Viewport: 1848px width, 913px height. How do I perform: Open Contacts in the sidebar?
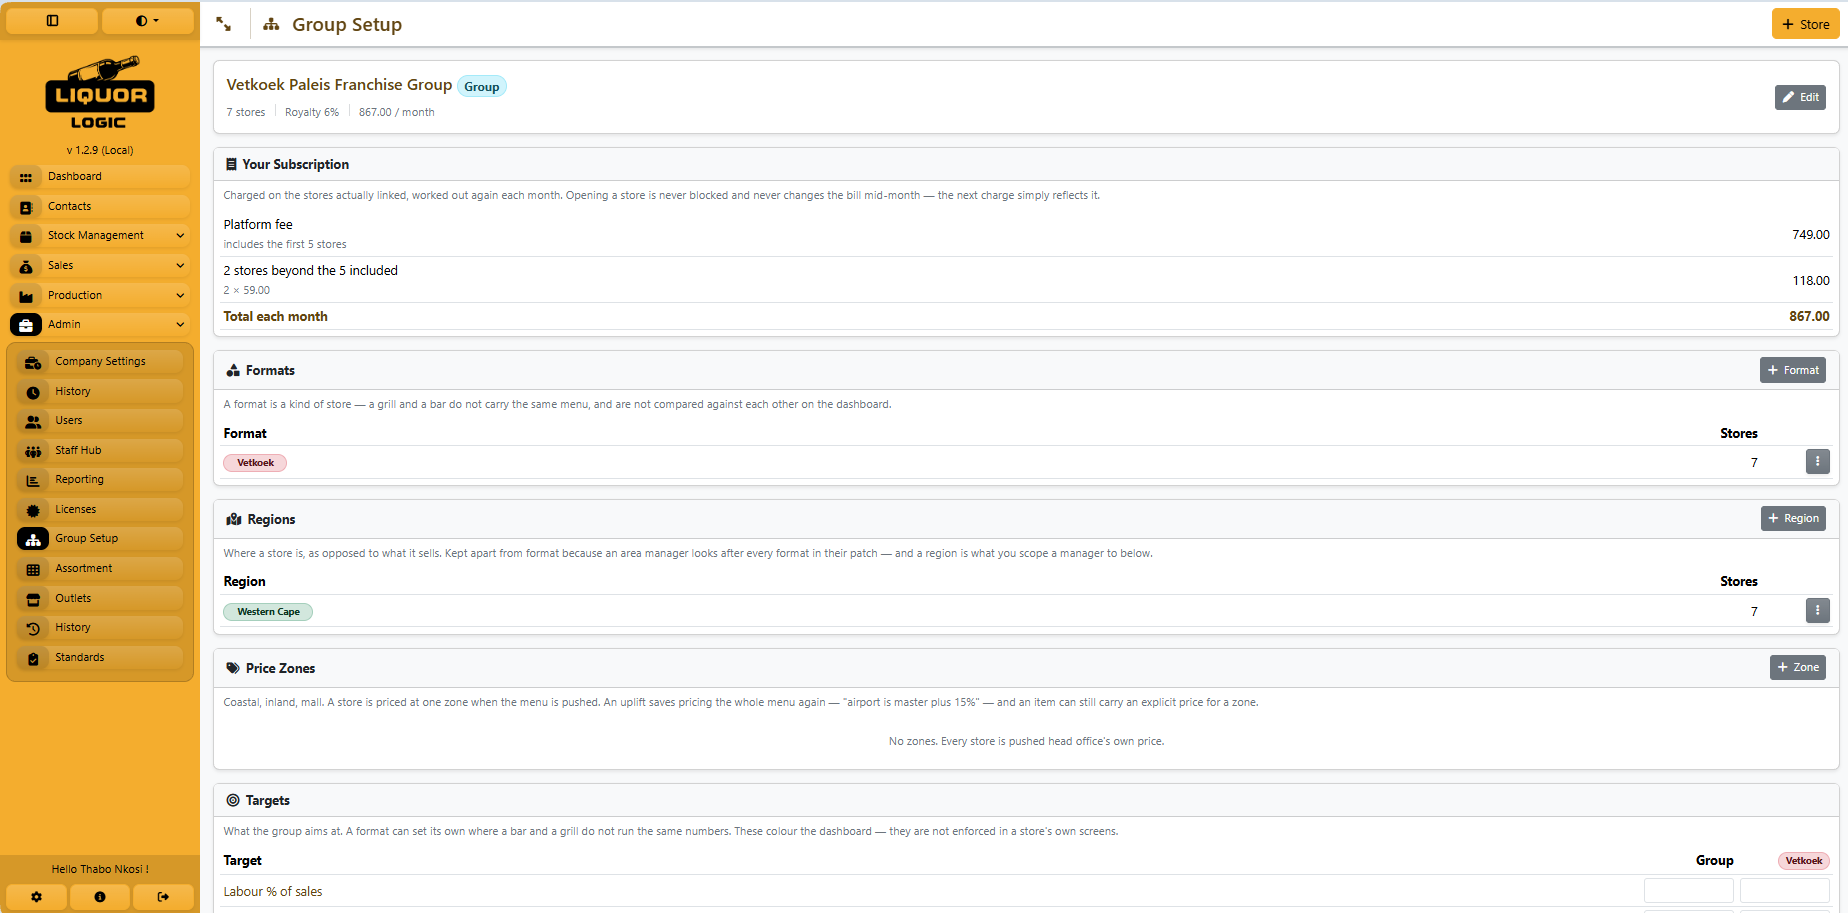[x=99, y=206]
